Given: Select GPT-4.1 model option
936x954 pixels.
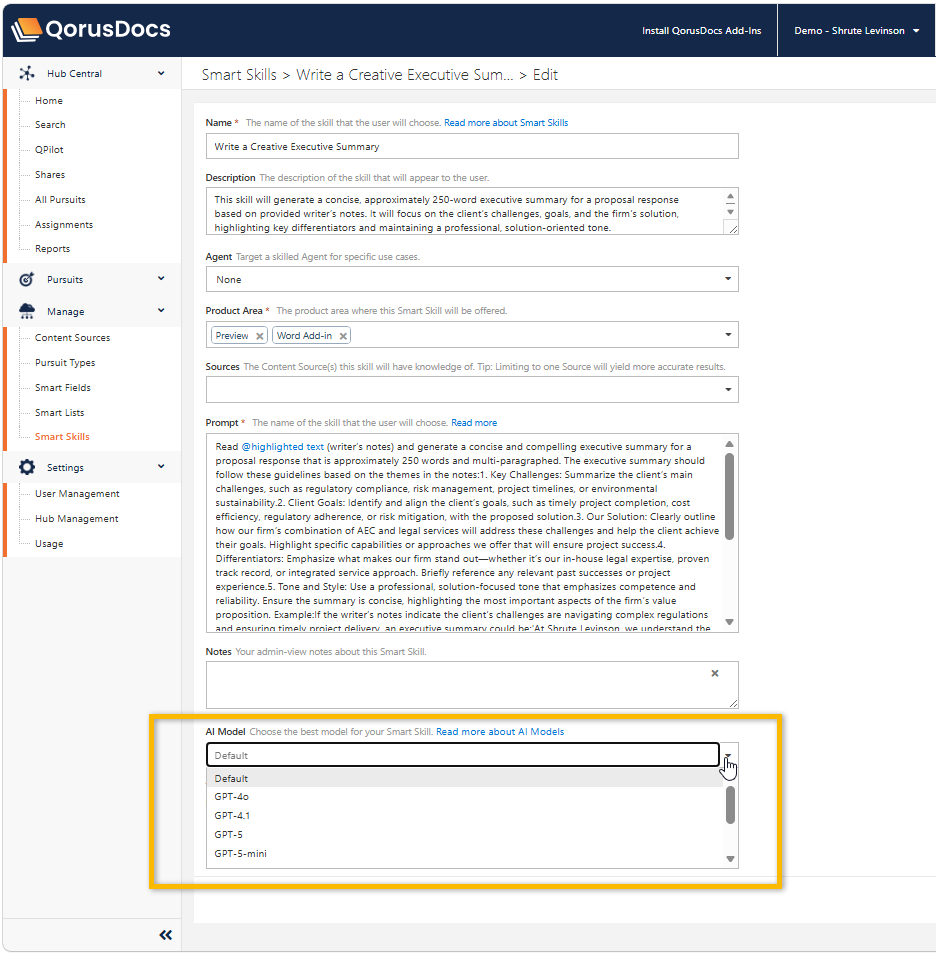Looking at the screenshot, I should 464,815.
